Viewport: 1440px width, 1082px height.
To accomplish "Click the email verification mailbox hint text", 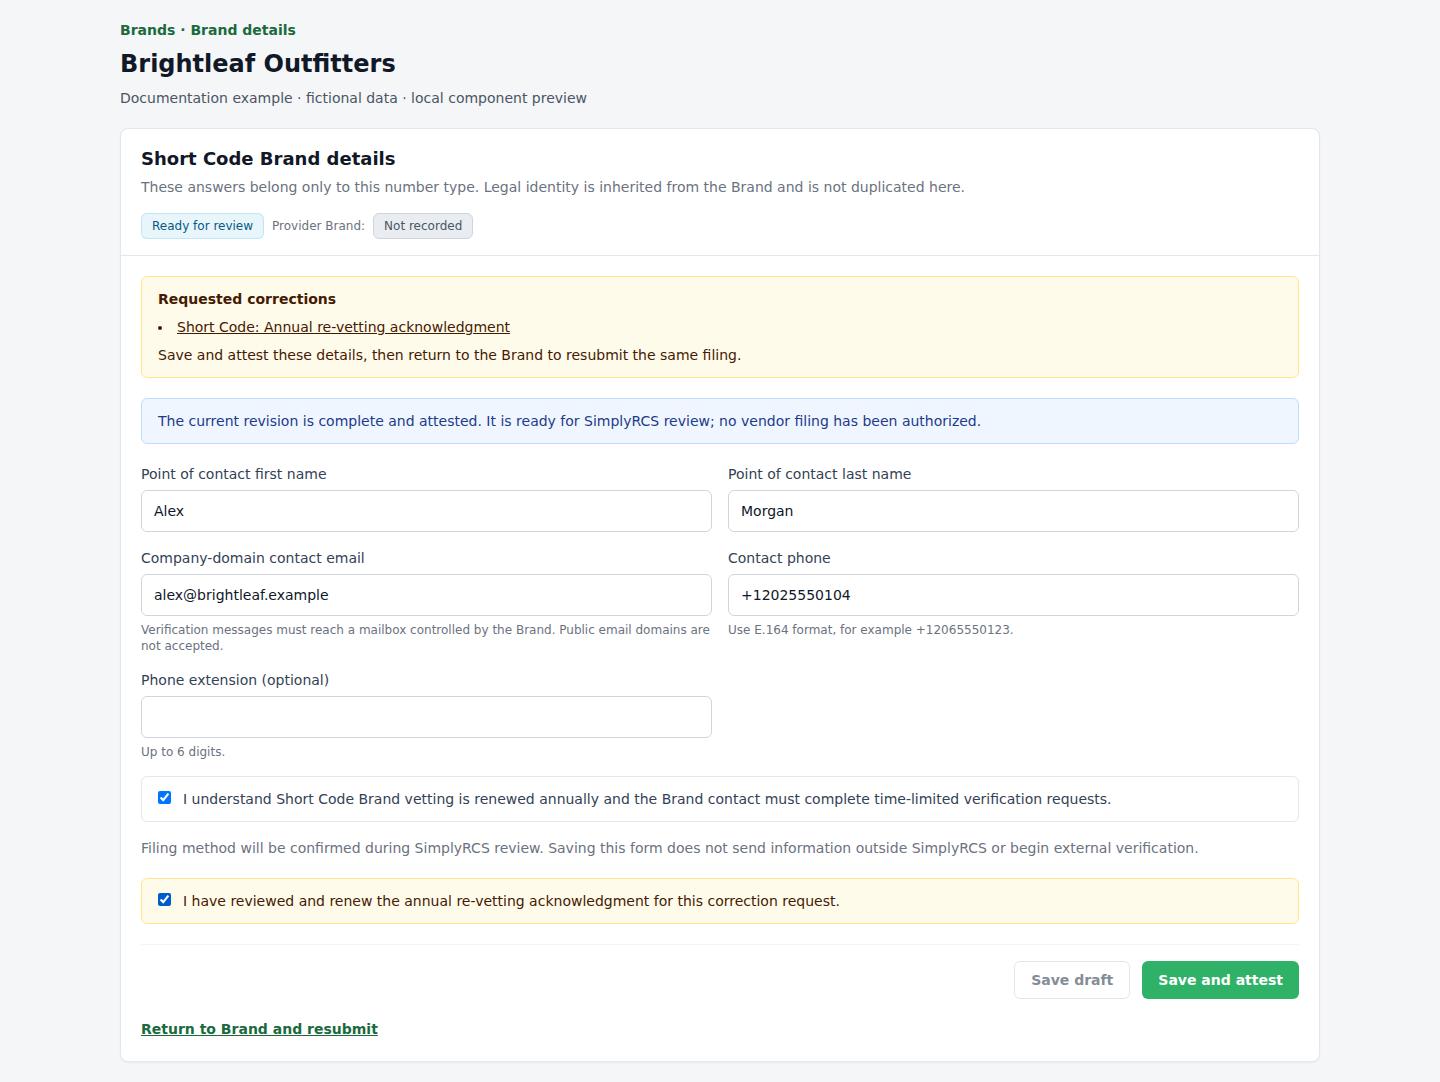I will 426,638.
